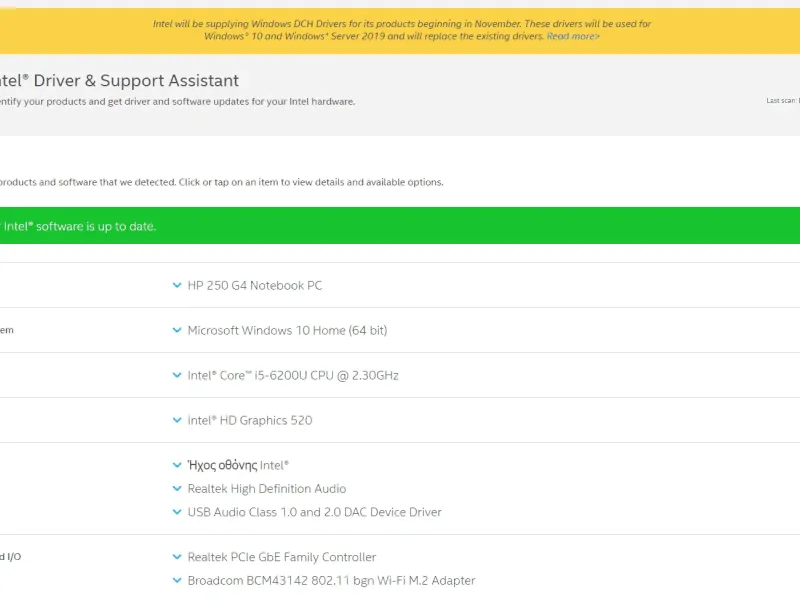Click the Driver & Support Assistant heading
The height and width of the screenshot is (600, 800).
pos(119,81)
